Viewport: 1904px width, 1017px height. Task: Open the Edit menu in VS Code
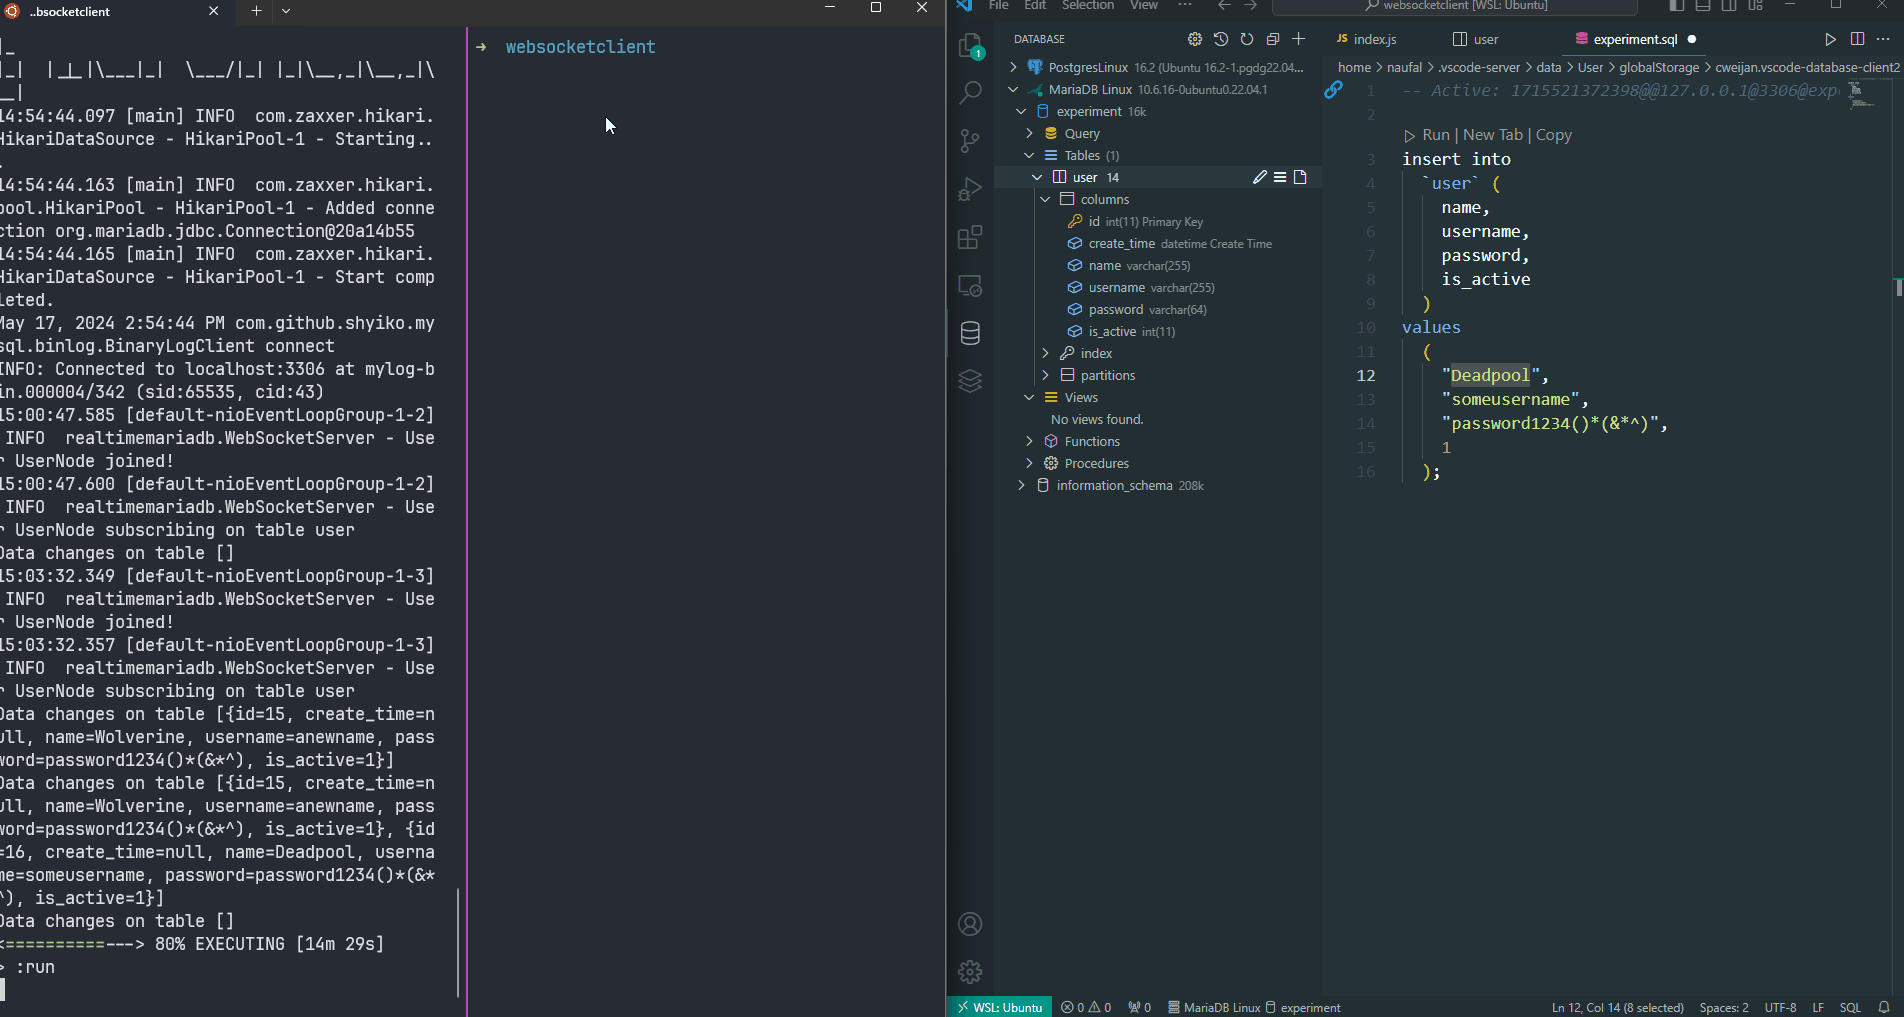click(x=1035, y=6)
